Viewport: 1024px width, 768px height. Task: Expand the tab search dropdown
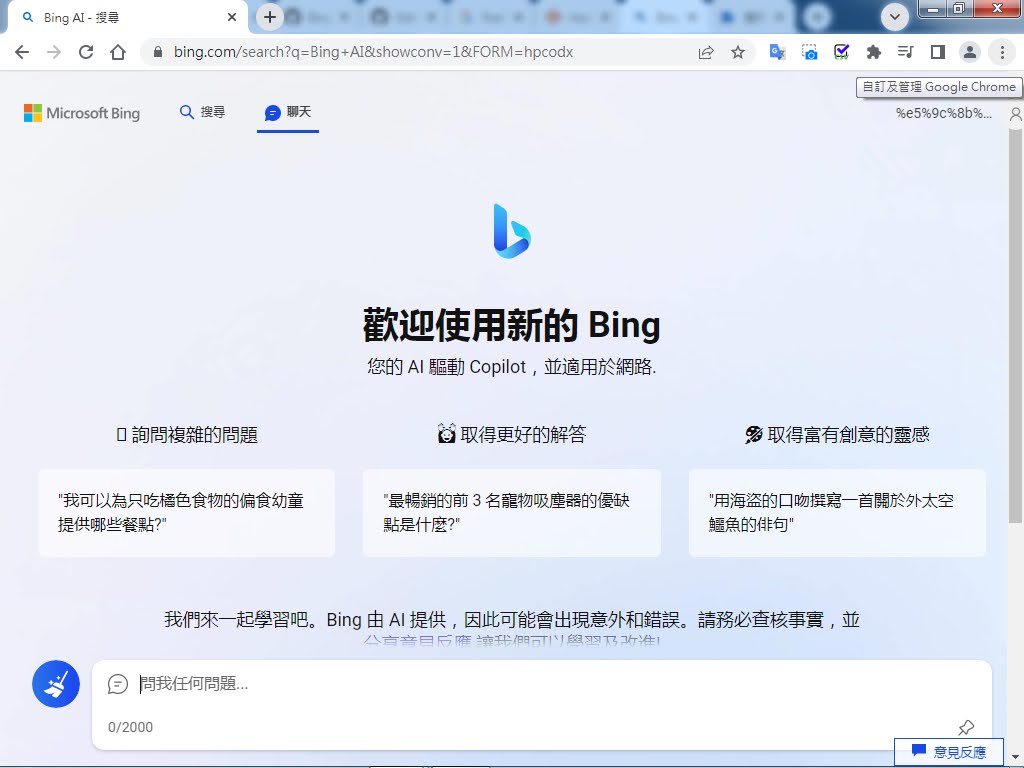coord(895,17)
